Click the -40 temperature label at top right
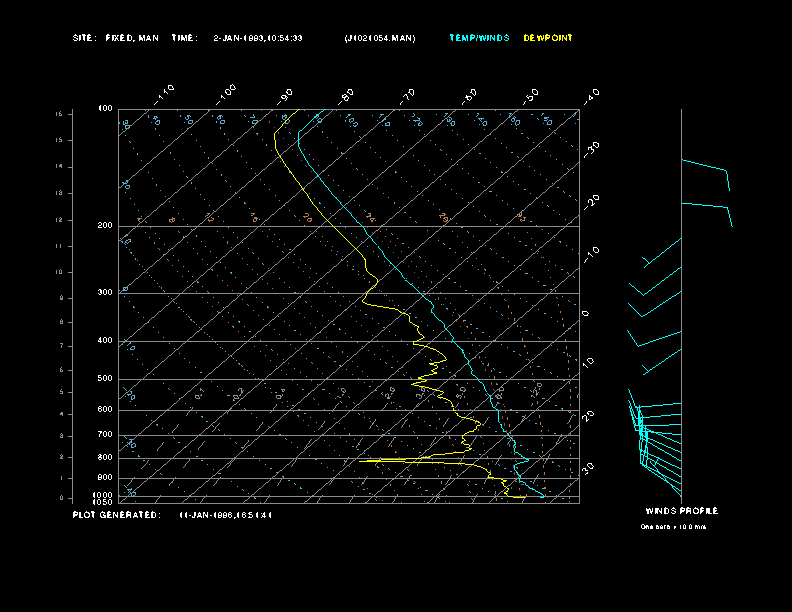Screen dimensions: 792x612 tap(590, 95)
